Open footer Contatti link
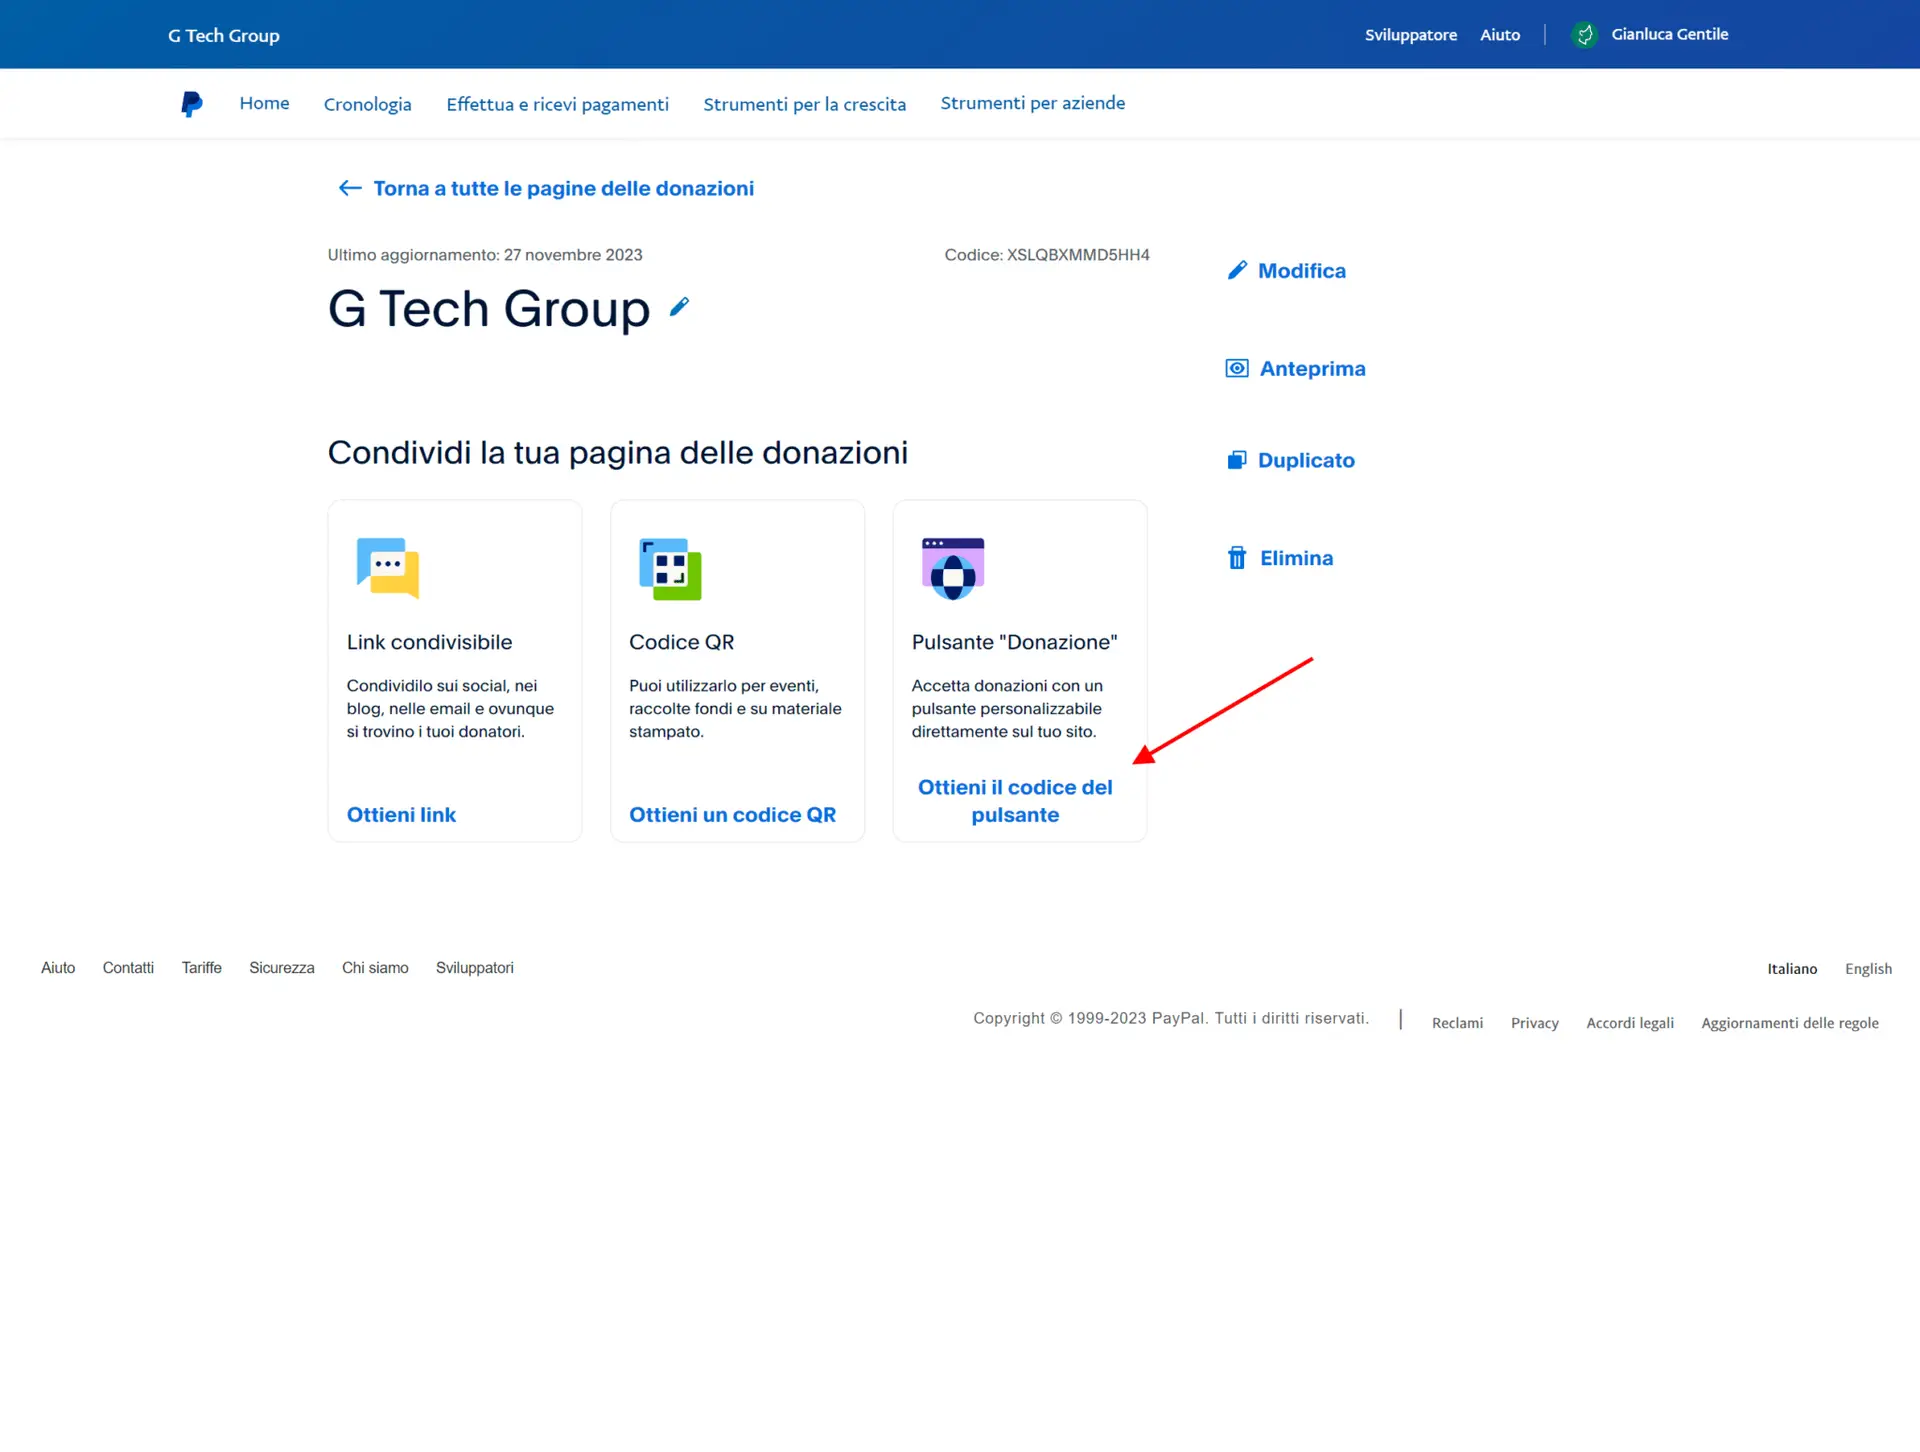This screenshot has width=1920, height=1452. [128, 968]
